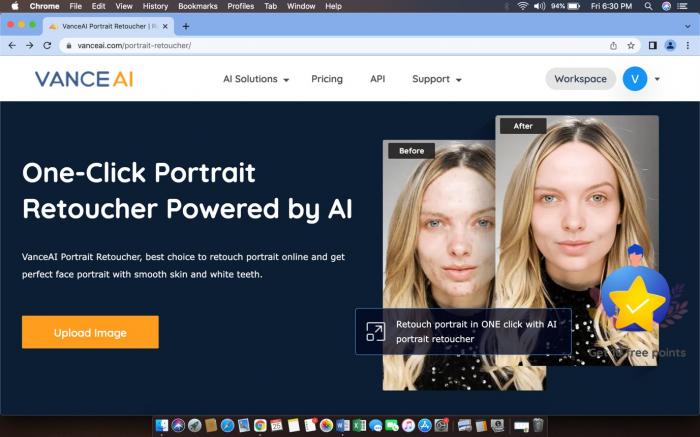Viewport: 700px width, 437px height.
Task: Open Finder from the dock
Action: [162, 425]
